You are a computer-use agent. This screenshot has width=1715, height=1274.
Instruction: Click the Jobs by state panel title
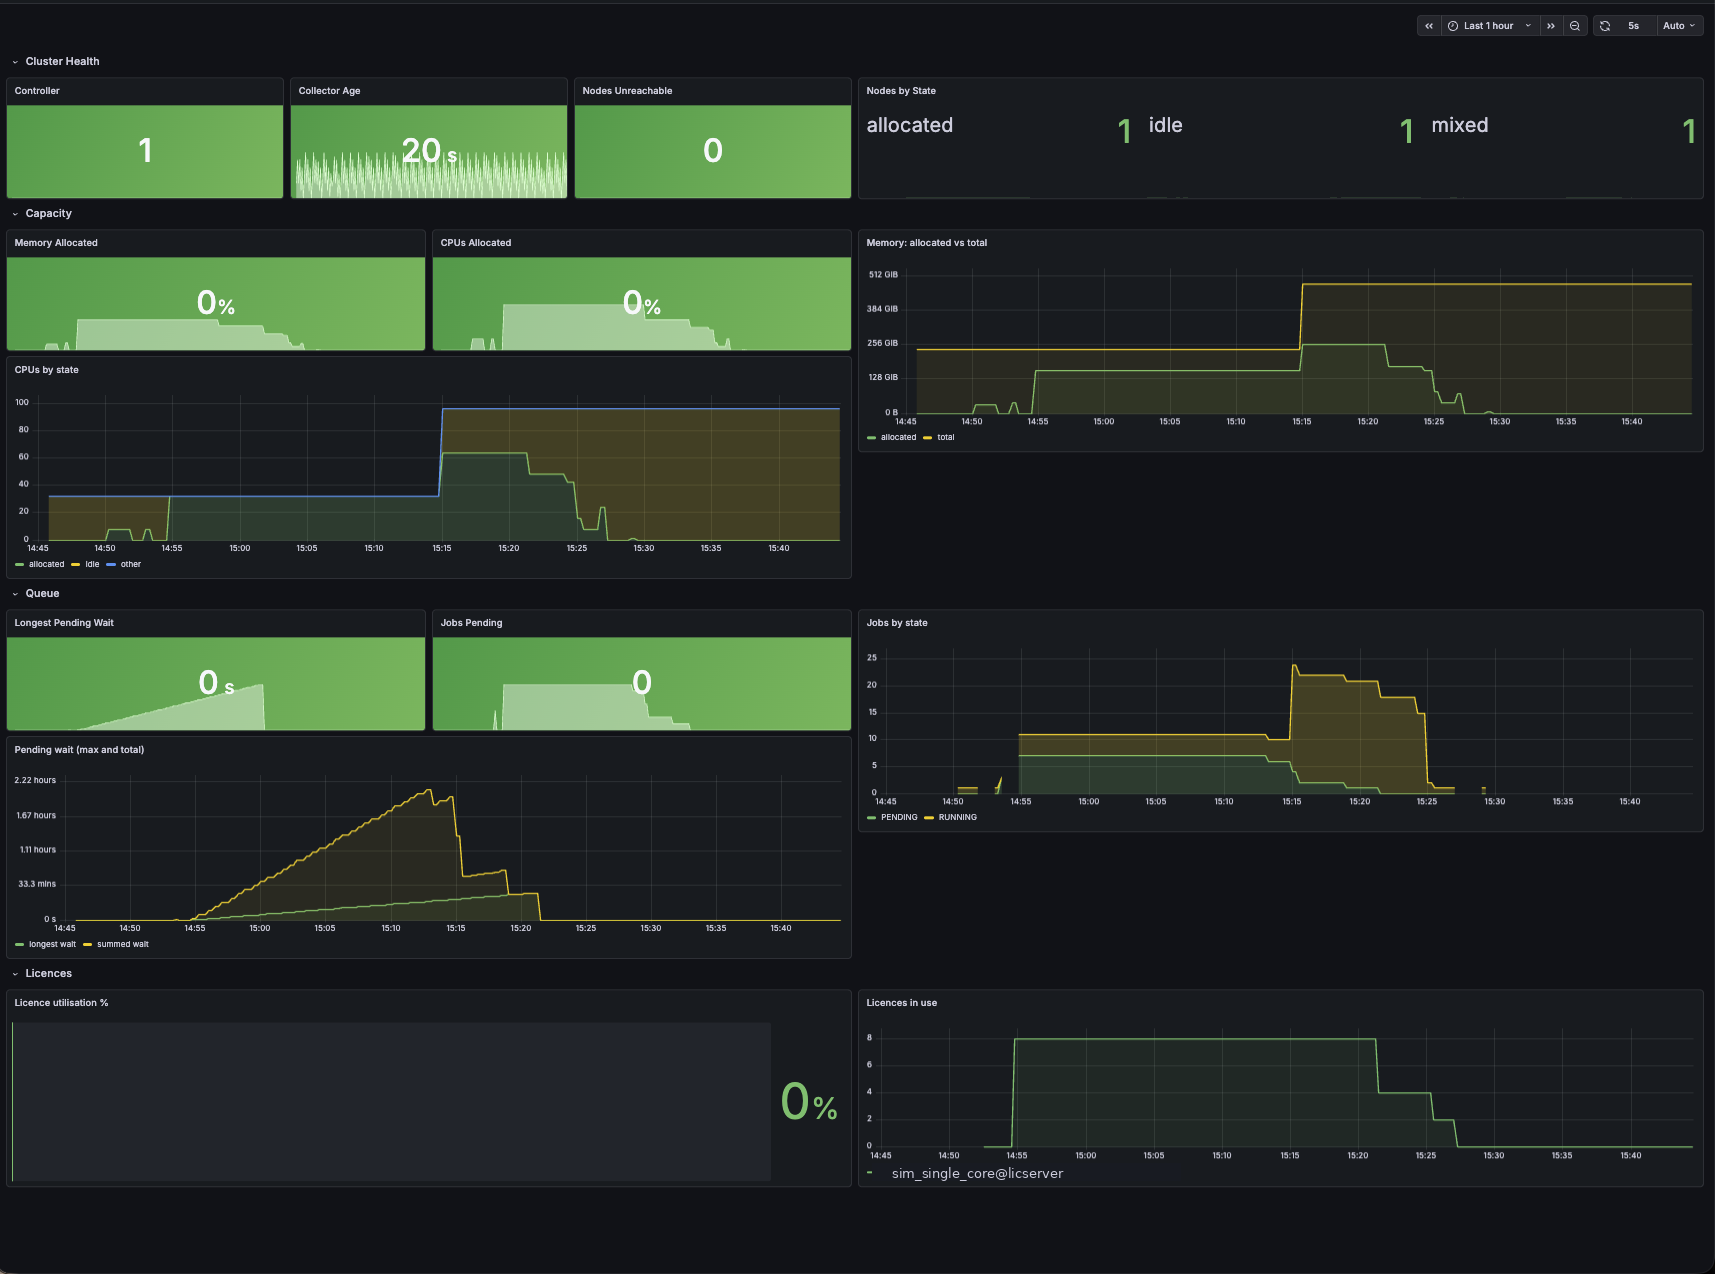(897, 623)
